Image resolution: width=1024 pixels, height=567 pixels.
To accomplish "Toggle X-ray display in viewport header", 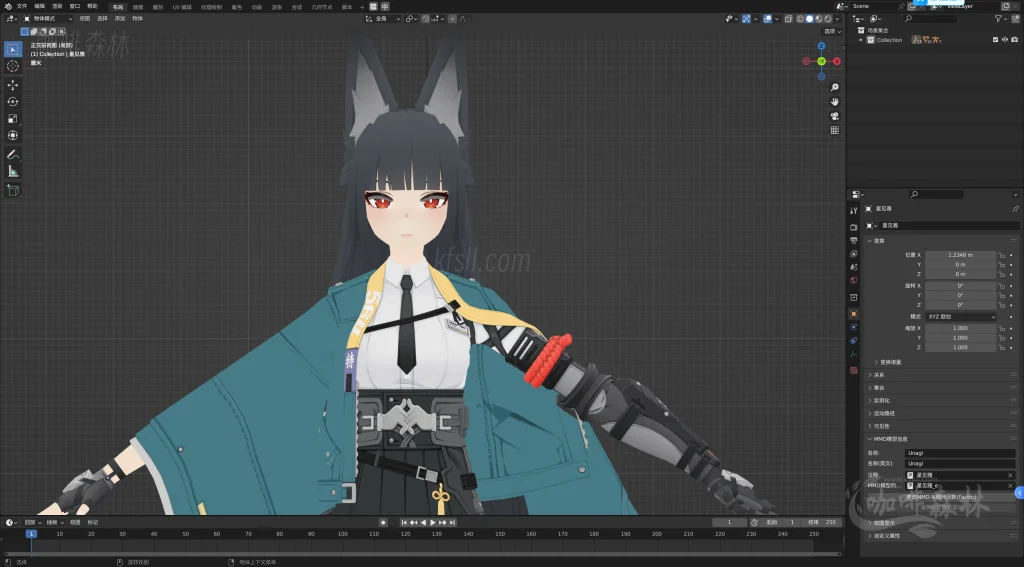I will pos(788,19).
